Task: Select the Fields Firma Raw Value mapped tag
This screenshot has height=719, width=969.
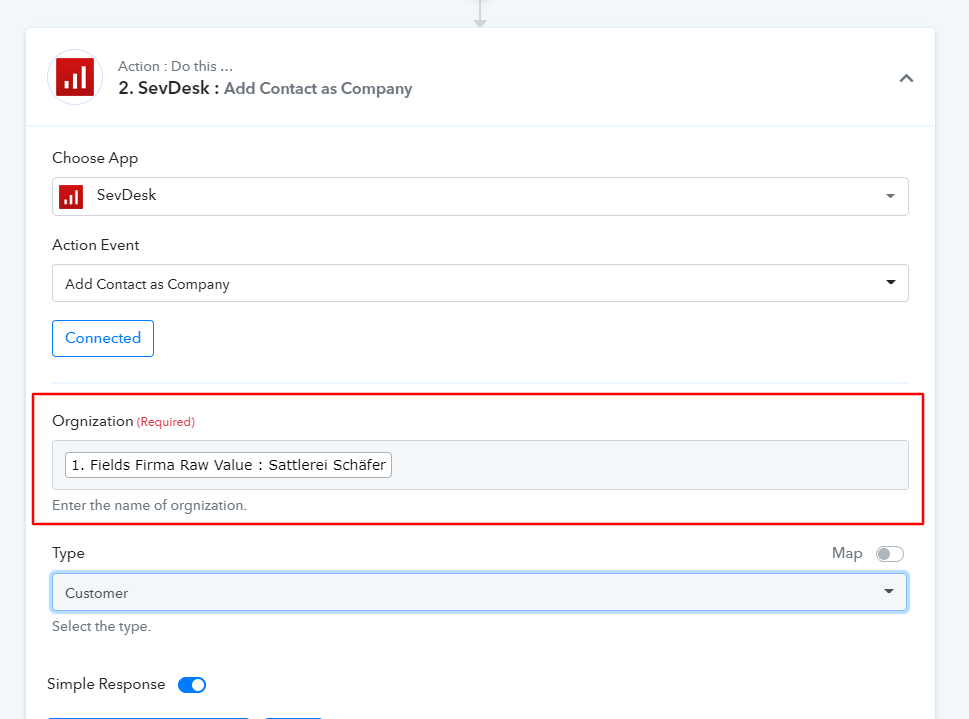Action: coord(228,465)
